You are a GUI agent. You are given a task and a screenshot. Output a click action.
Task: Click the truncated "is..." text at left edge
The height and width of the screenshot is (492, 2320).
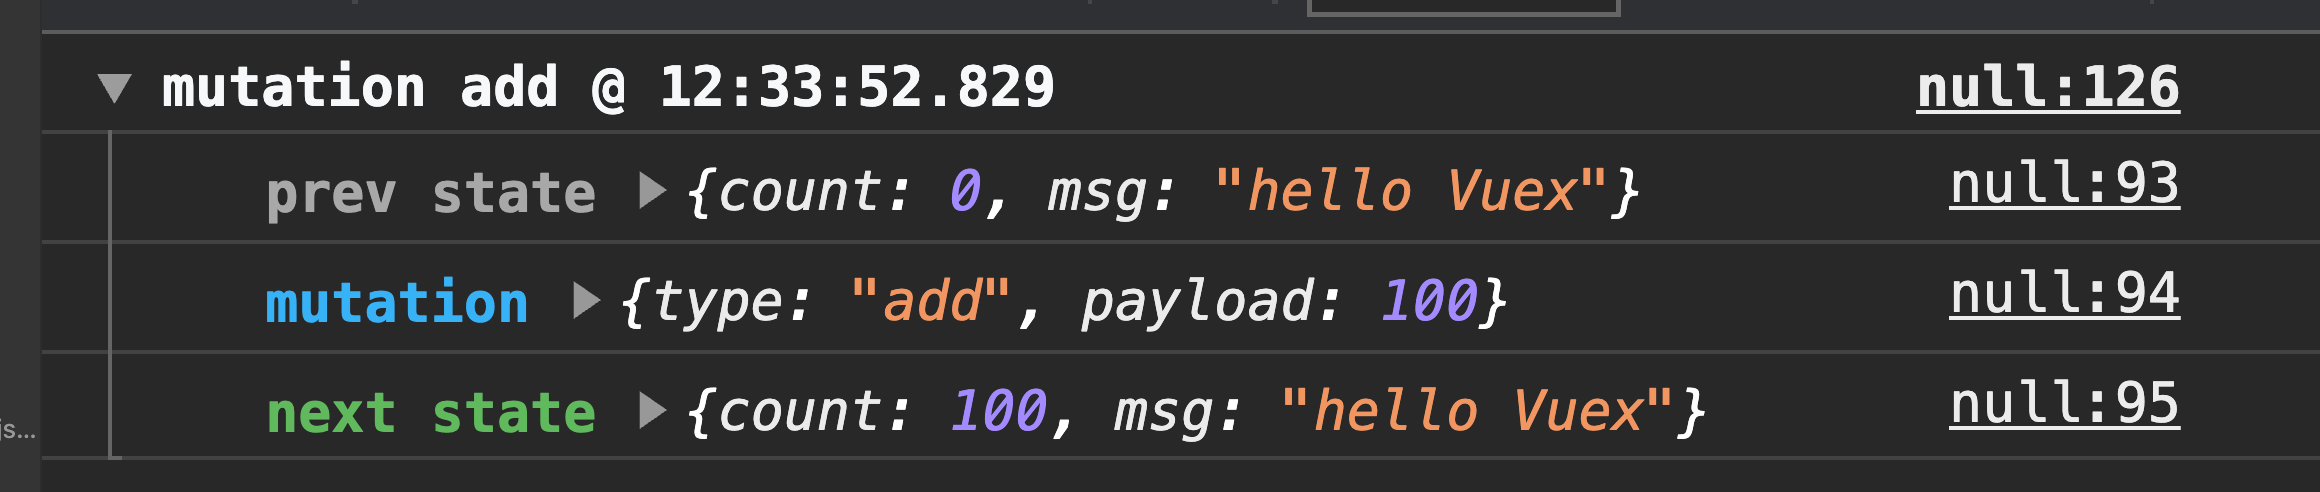click(x=17, y=431)
